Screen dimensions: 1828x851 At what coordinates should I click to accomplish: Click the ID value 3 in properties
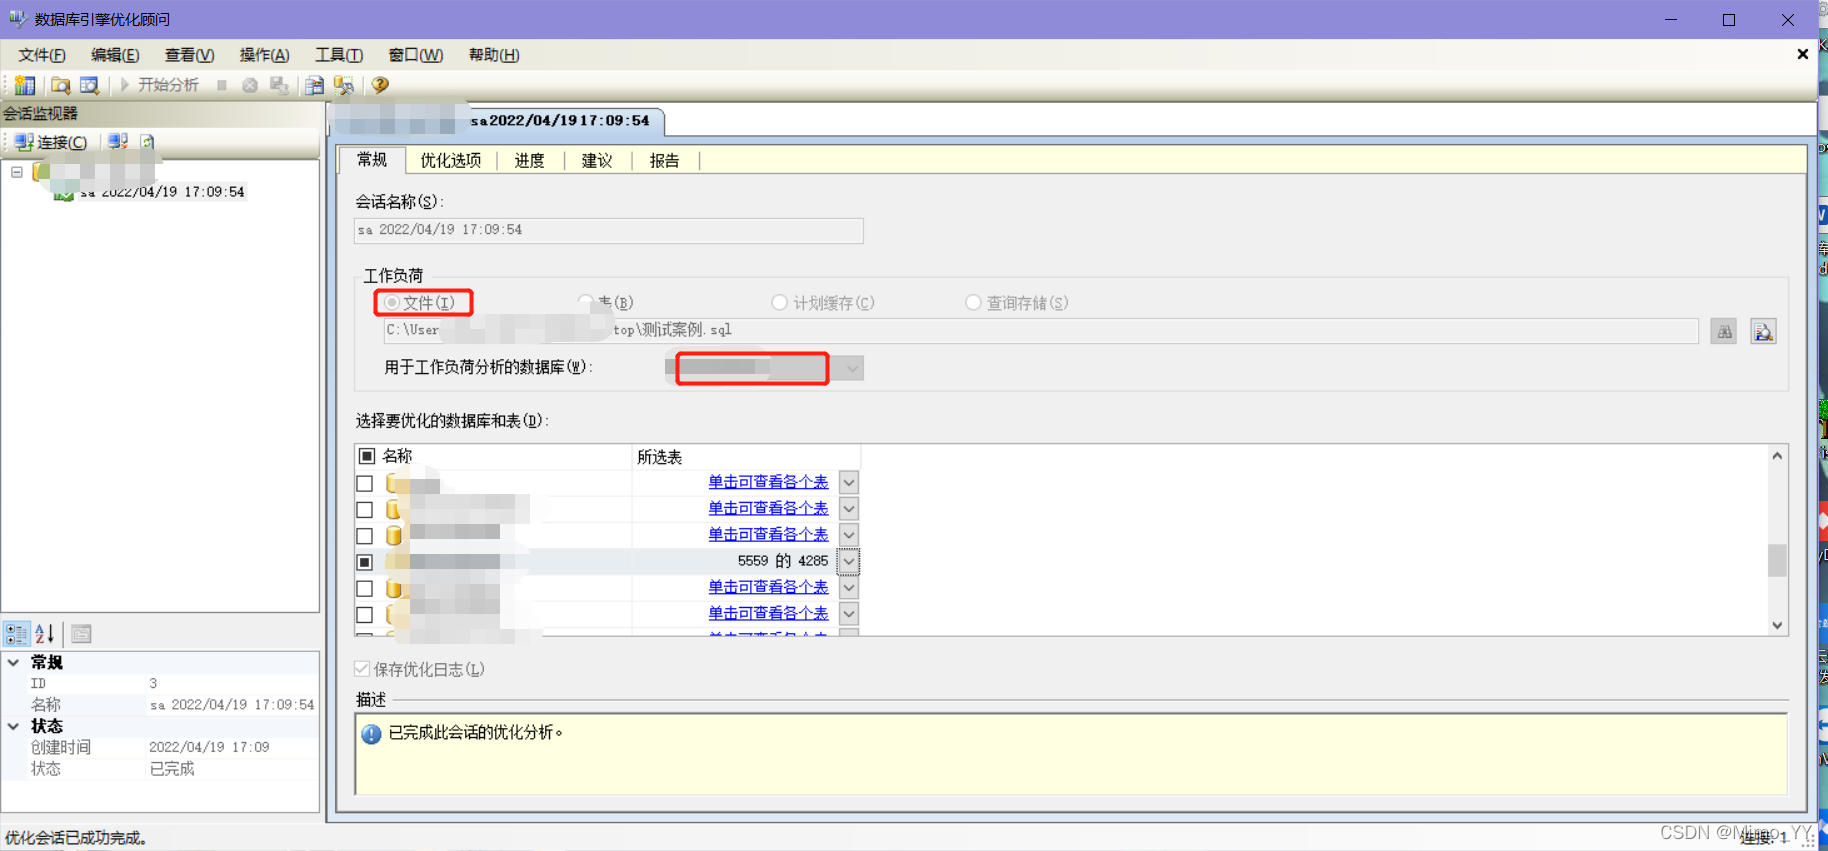(153, 683)
